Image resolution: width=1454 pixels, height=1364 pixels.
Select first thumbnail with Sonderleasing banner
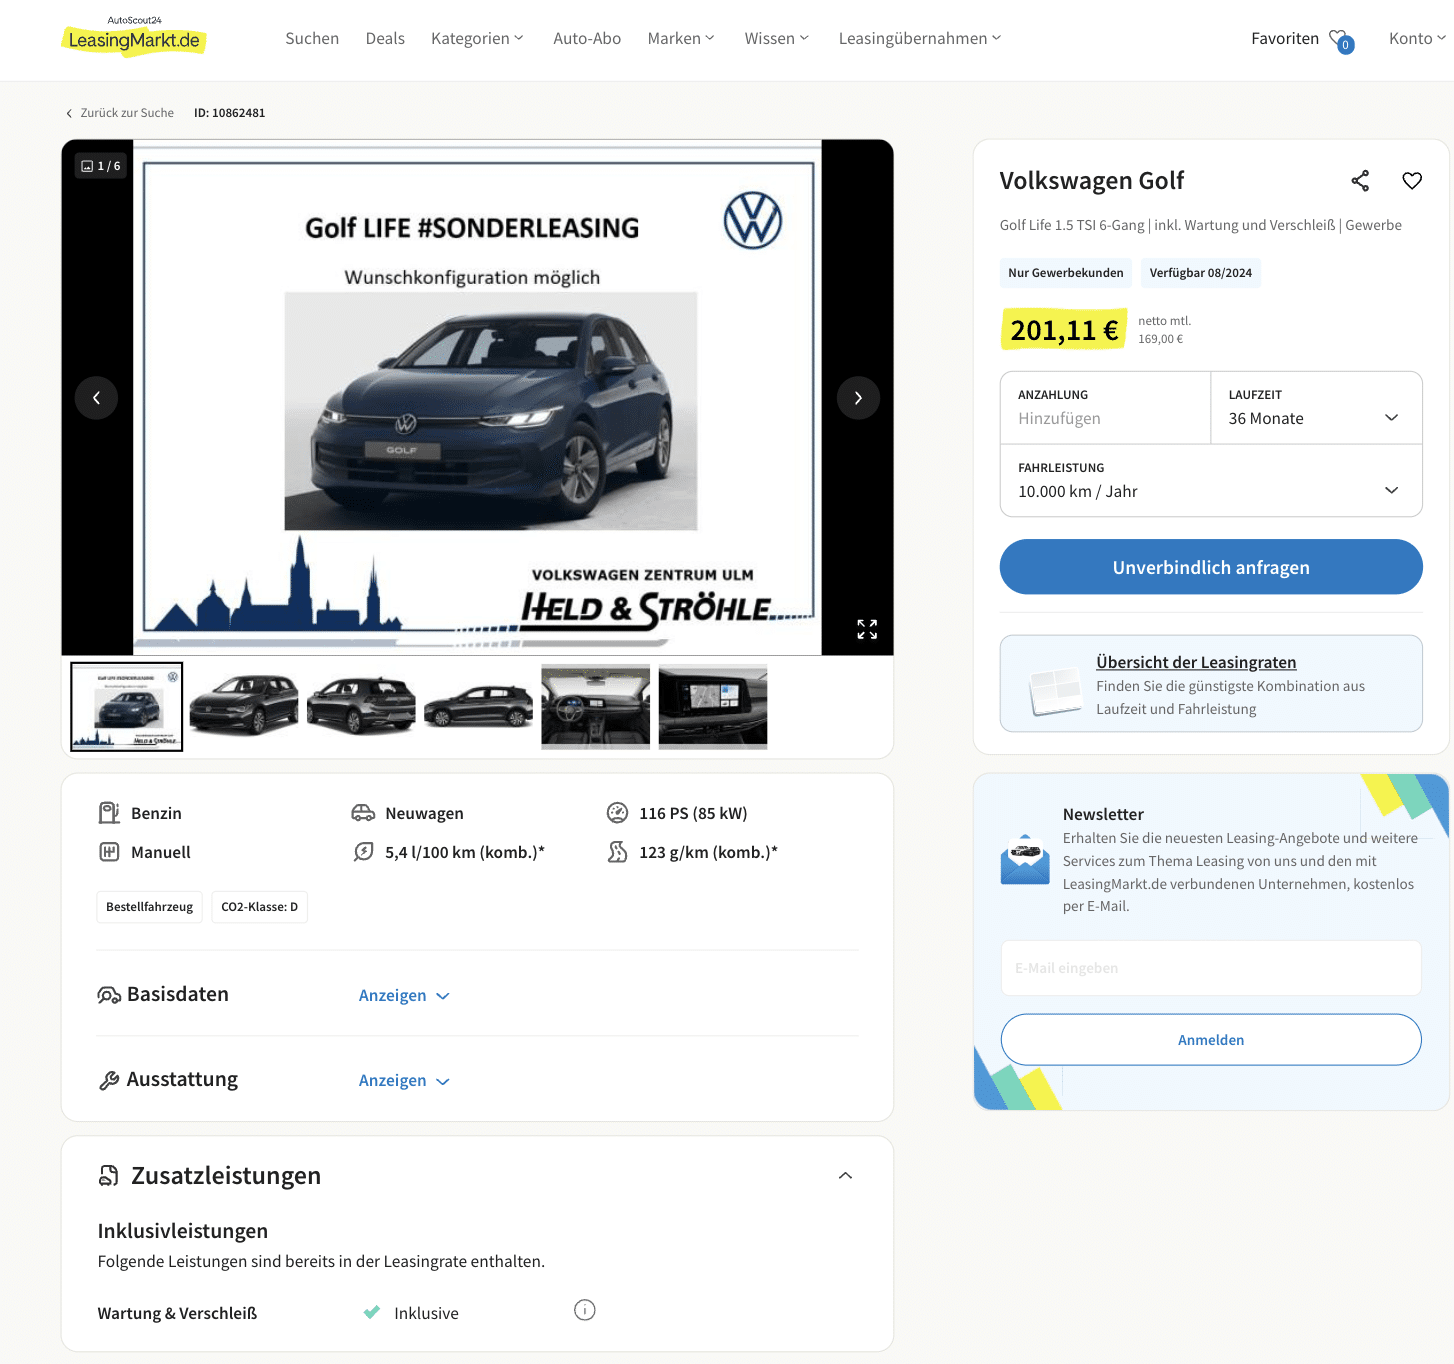pos(127,707)
